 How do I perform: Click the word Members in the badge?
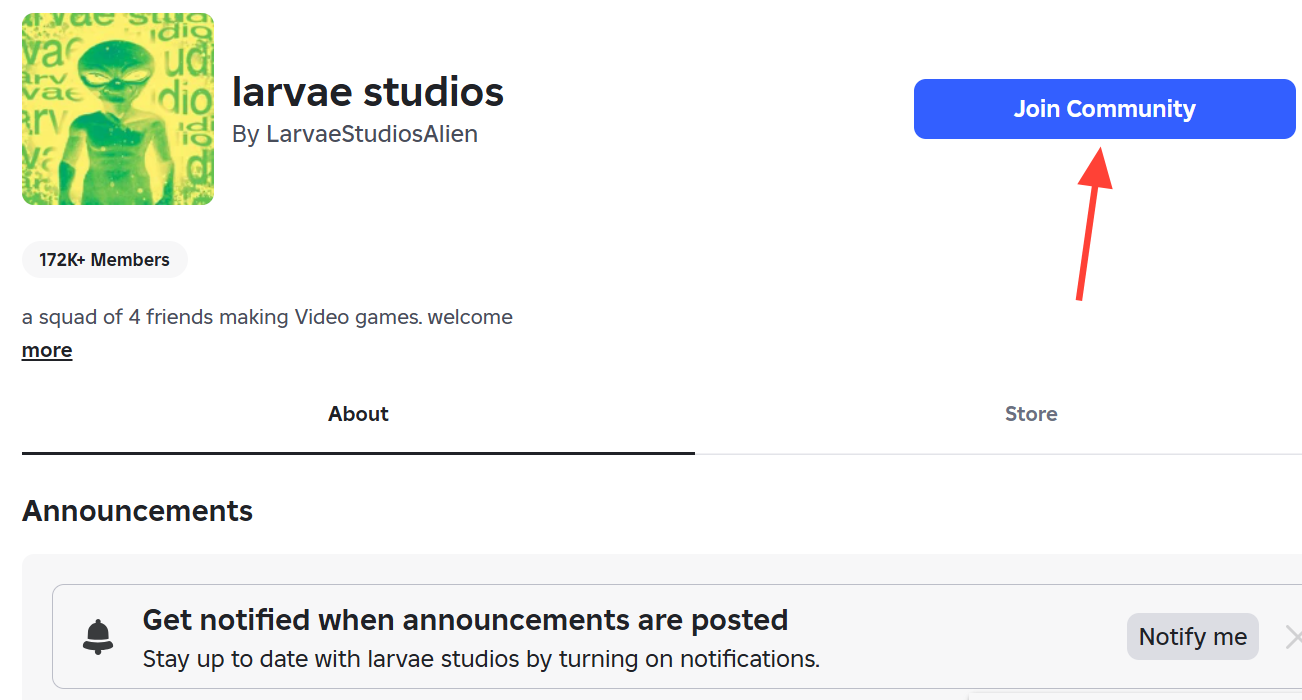coord(130,260)
